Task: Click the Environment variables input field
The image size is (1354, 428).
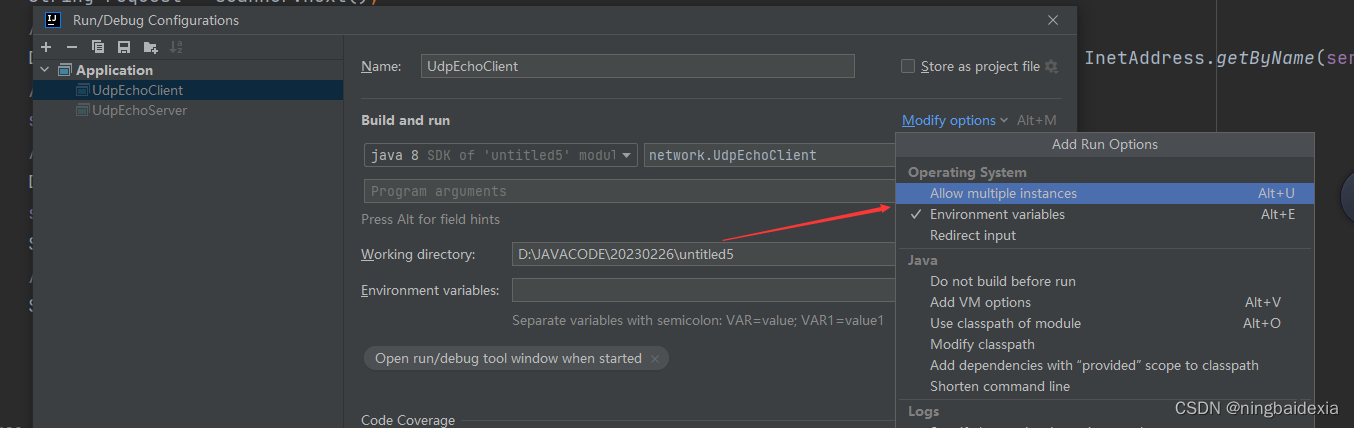Action: point(704,290)
